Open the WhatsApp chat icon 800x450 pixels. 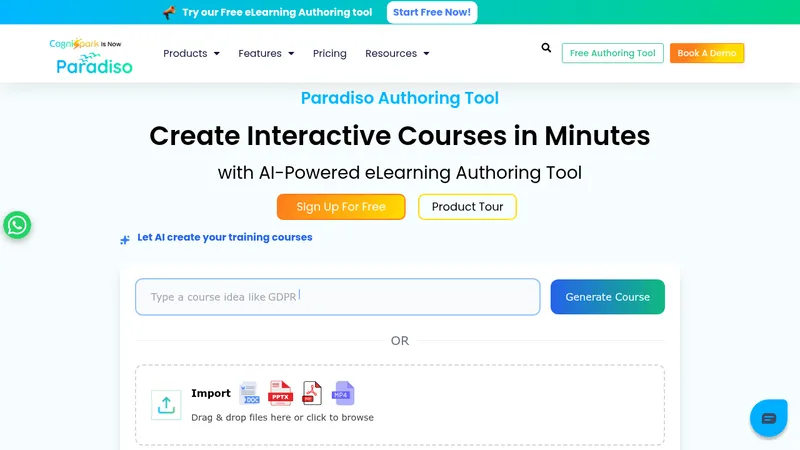point(17,225)
